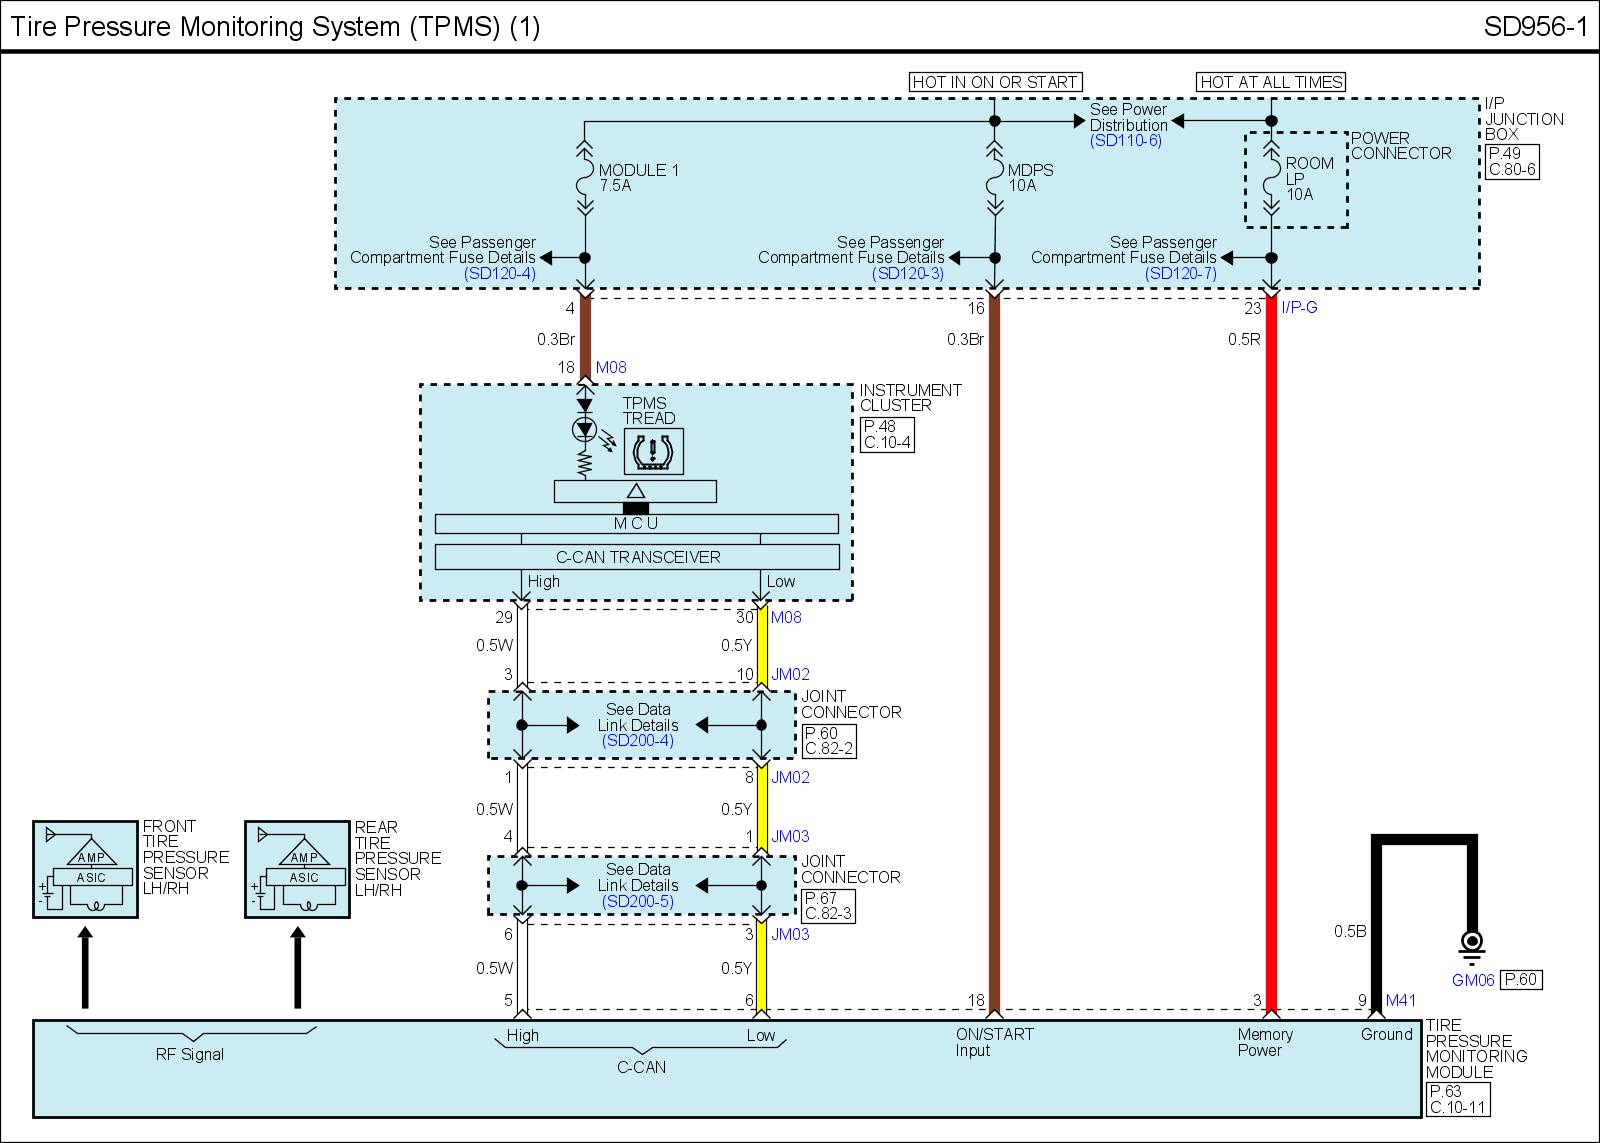Click arrow above front tire pressure sensor signal
The height and width of the screenshot is (1143, 1600).
click(85, 967)
